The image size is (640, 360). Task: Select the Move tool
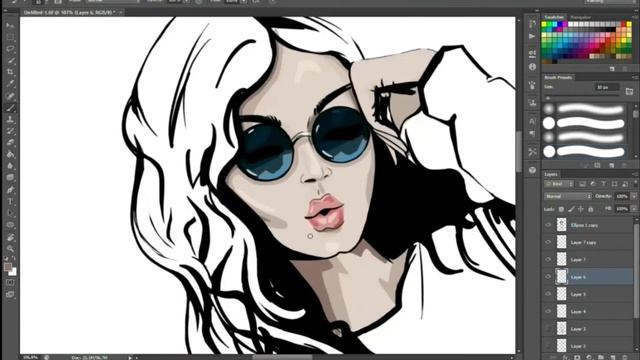10,25
